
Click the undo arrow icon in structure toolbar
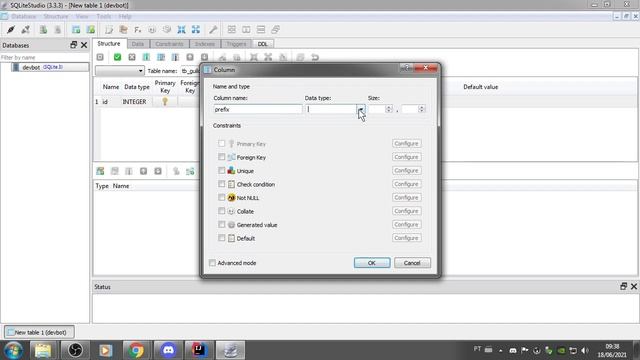315,57
